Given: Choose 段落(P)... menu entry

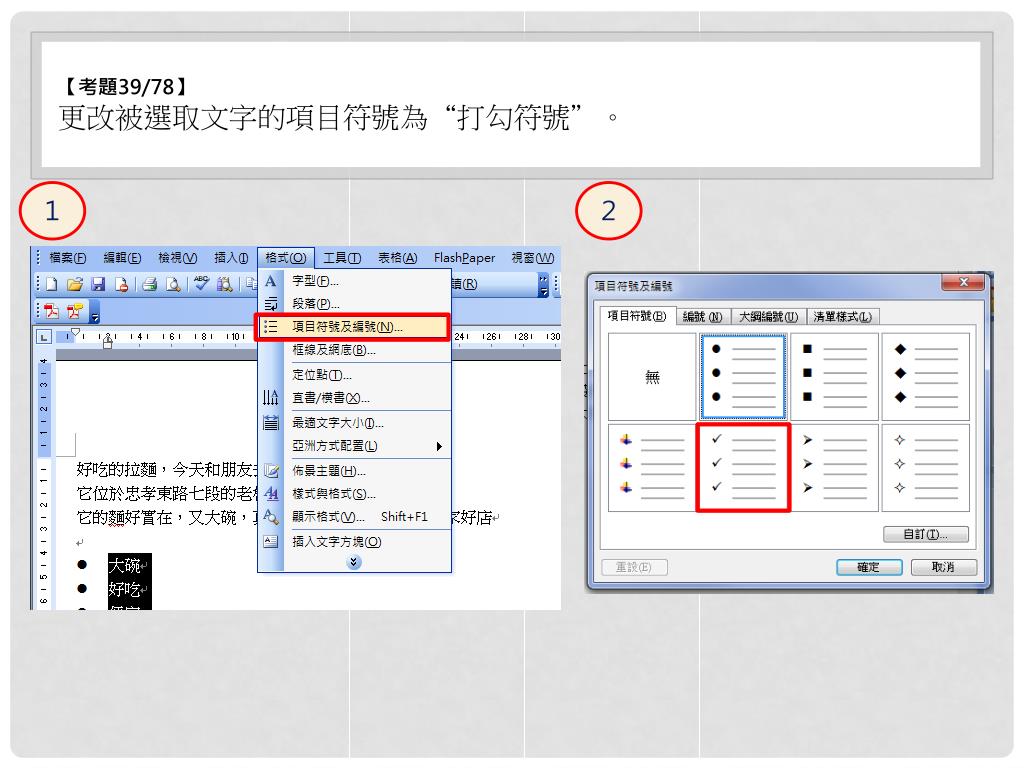Looking at the screenshot, I should pyautogui.click(x=355, y=304).
